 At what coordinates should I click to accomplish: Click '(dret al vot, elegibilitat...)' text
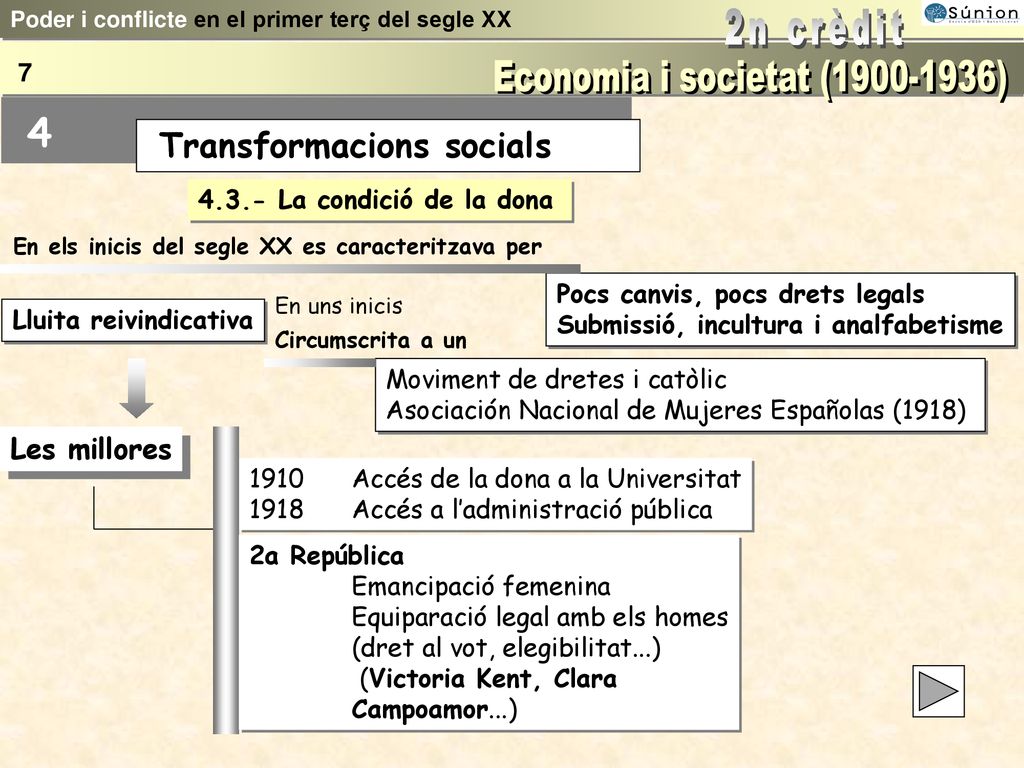pos(506,648)
